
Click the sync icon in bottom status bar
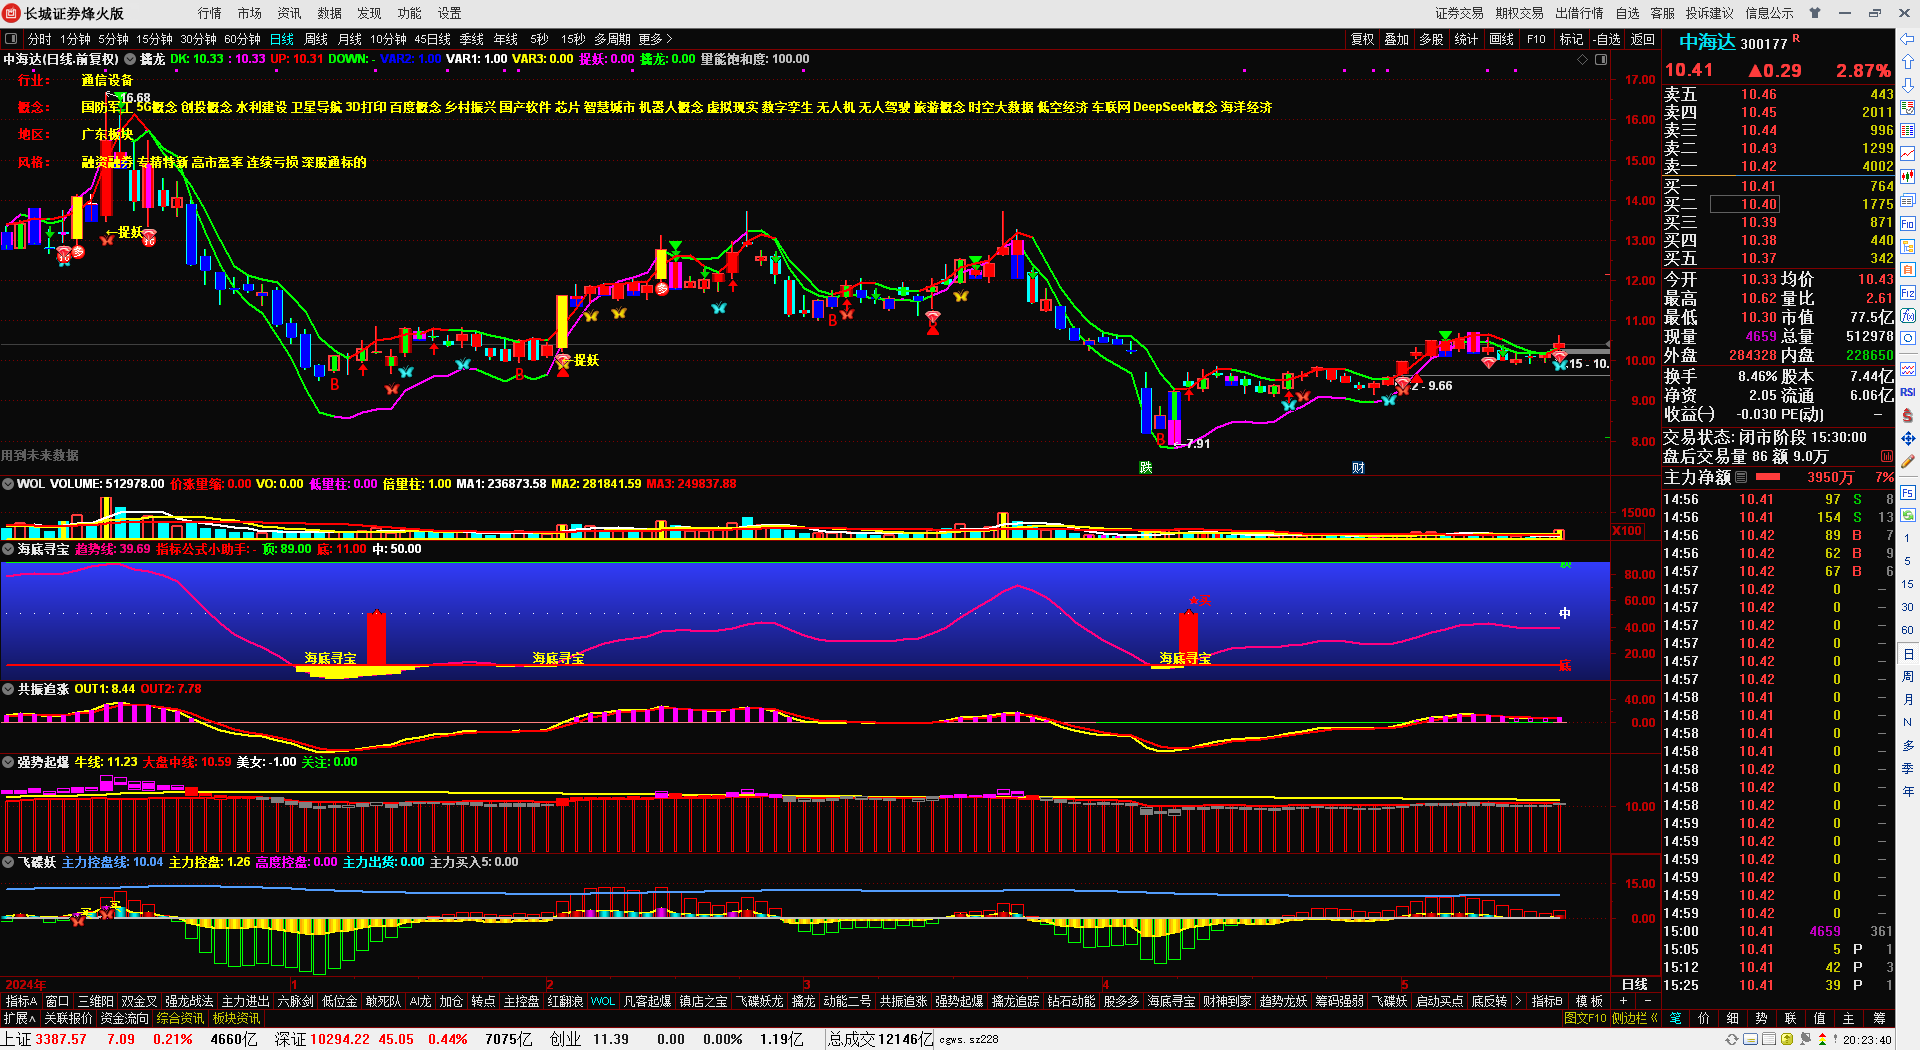pyautogui.click(x=1732, y=1039)
